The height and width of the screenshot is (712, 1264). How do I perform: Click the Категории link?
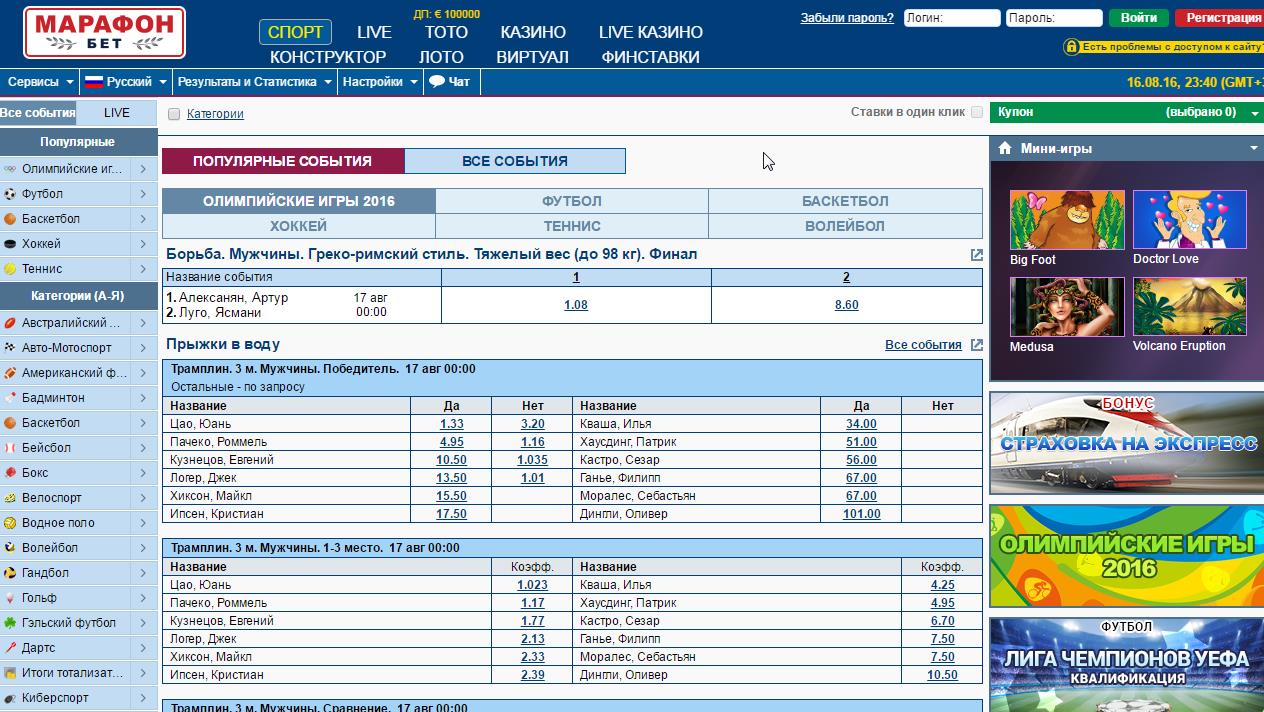215,114
